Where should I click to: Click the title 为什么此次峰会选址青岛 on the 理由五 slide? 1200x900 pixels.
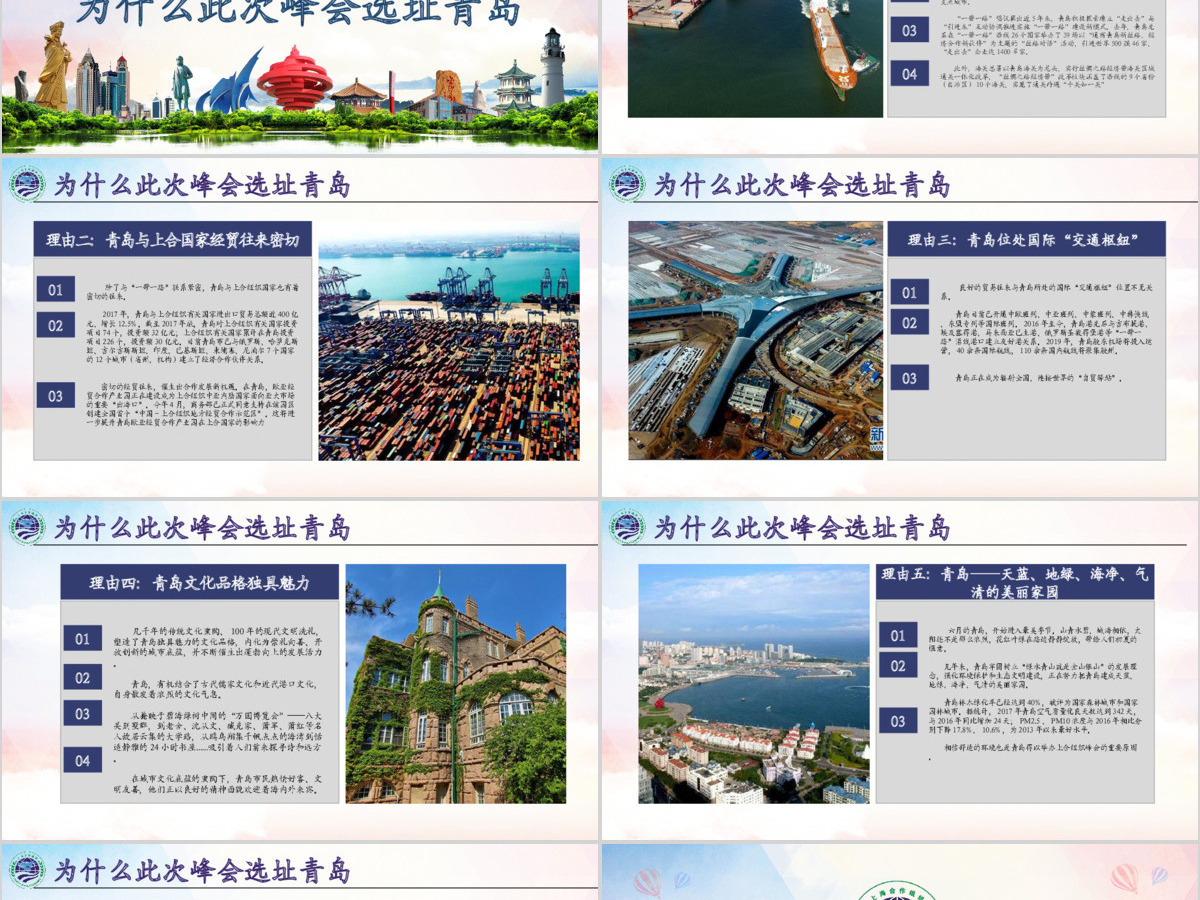(802, 527)
